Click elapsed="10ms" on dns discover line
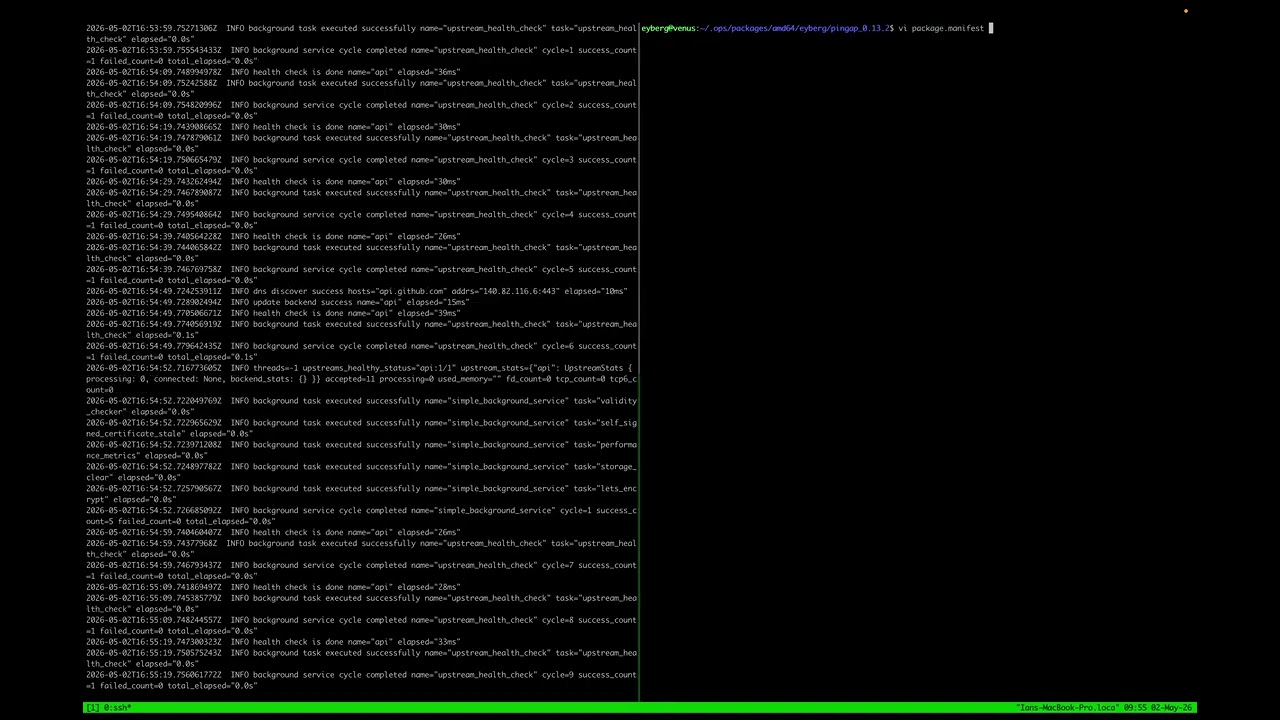This screenshot has width=1280, height=720. pos(595,291)
